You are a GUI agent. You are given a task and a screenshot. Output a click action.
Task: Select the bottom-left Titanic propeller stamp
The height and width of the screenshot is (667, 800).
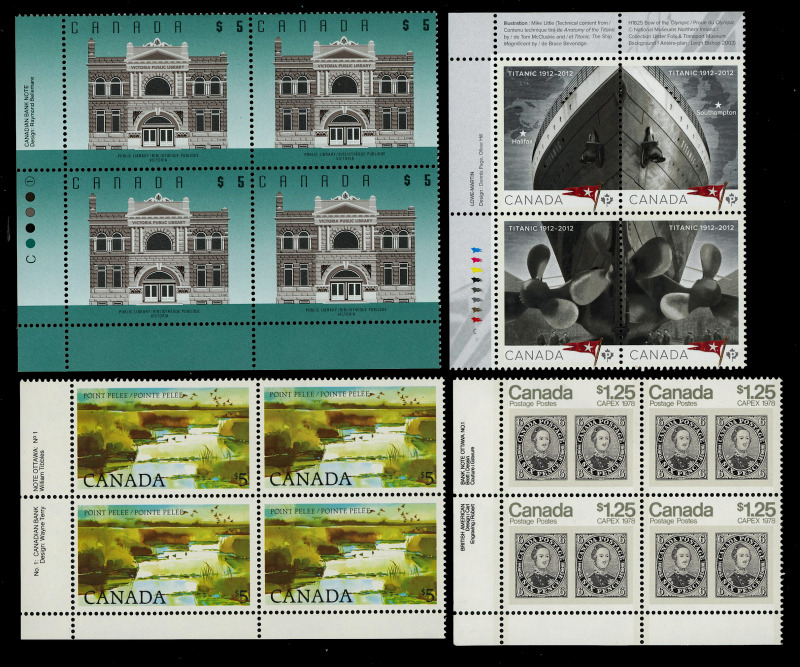pos(561,292)
